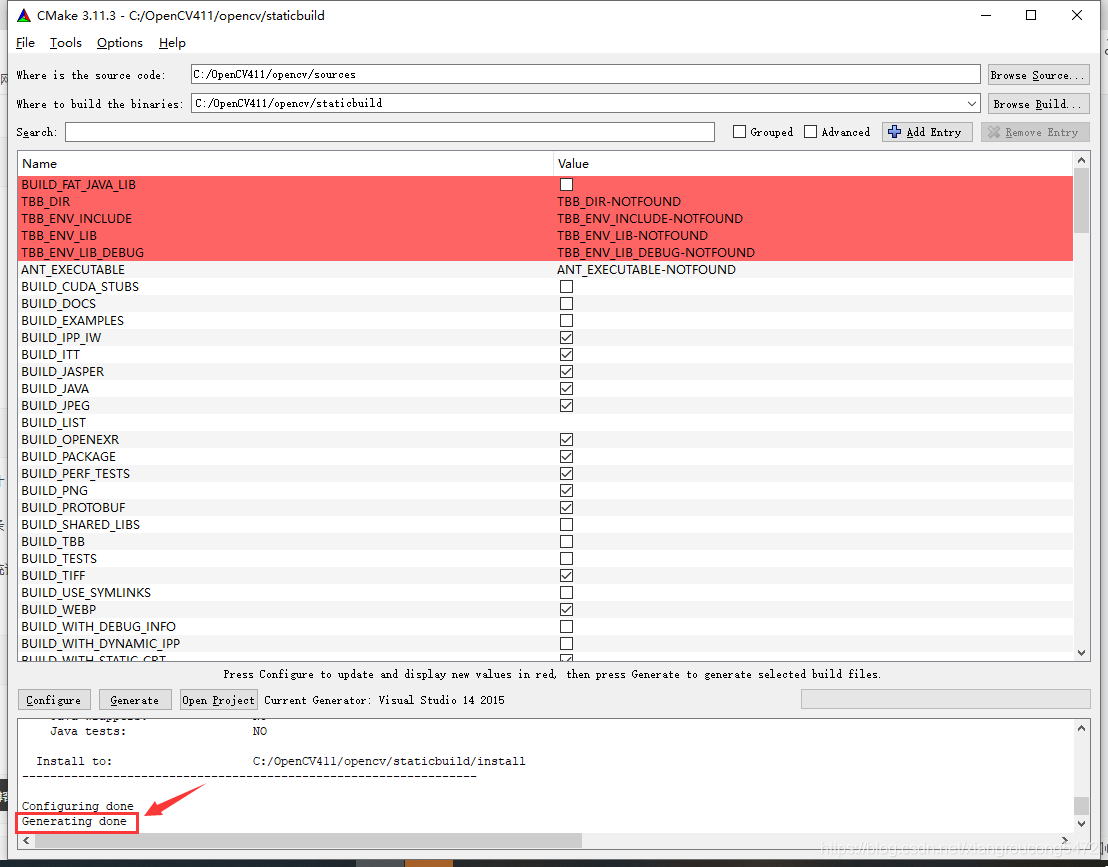
Task: Select the TBB_DIR entry name
Action: (46, 201)
